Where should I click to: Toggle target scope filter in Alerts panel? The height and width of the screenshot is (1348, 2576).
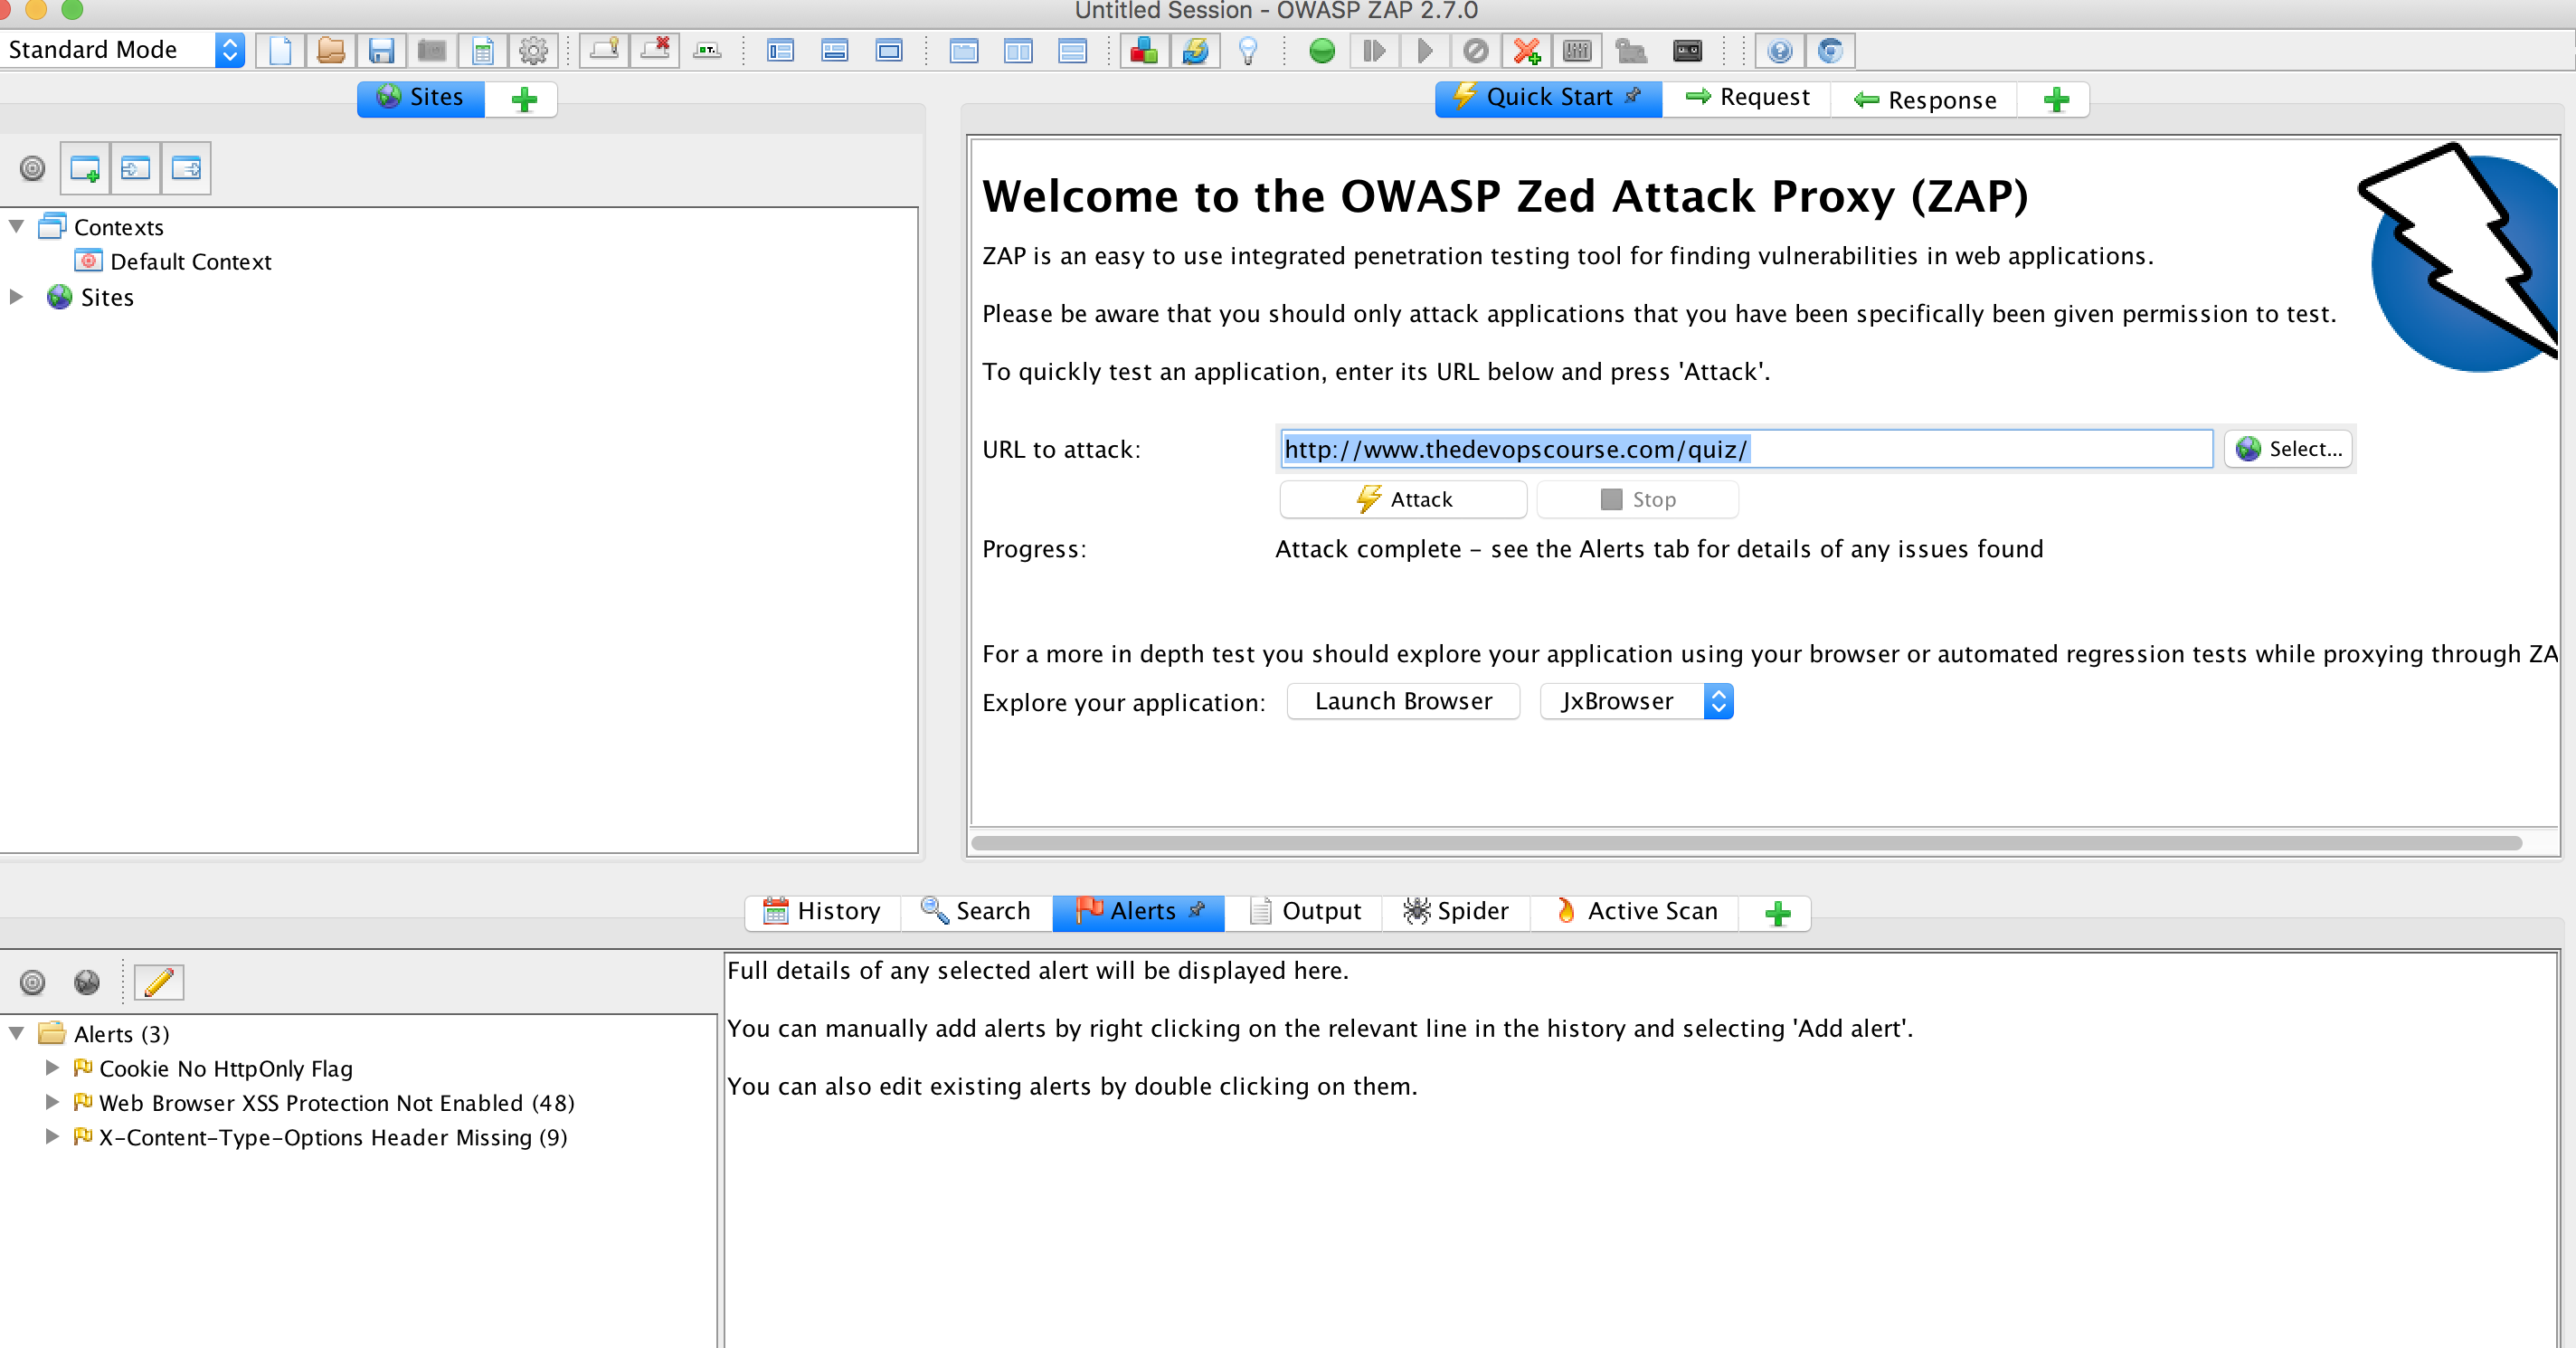pyautogui.click(x=33, y=982)
